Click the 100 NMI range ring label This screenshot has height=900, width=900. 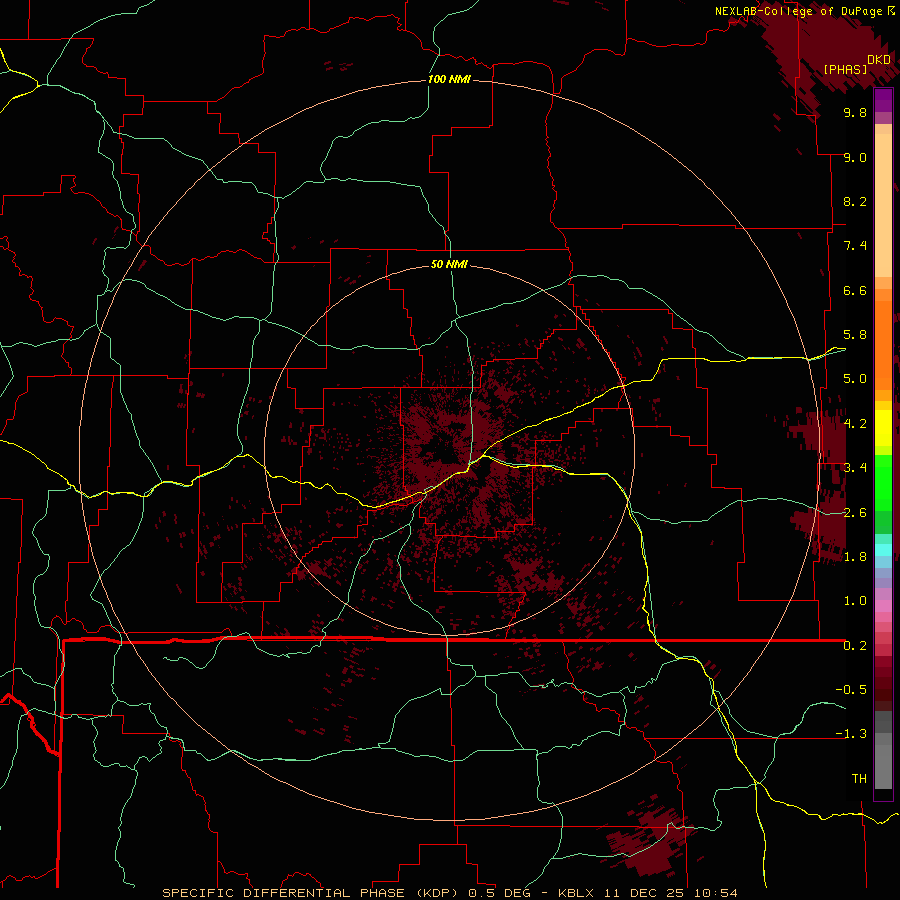pyautogui.click(x=449, y=79)
